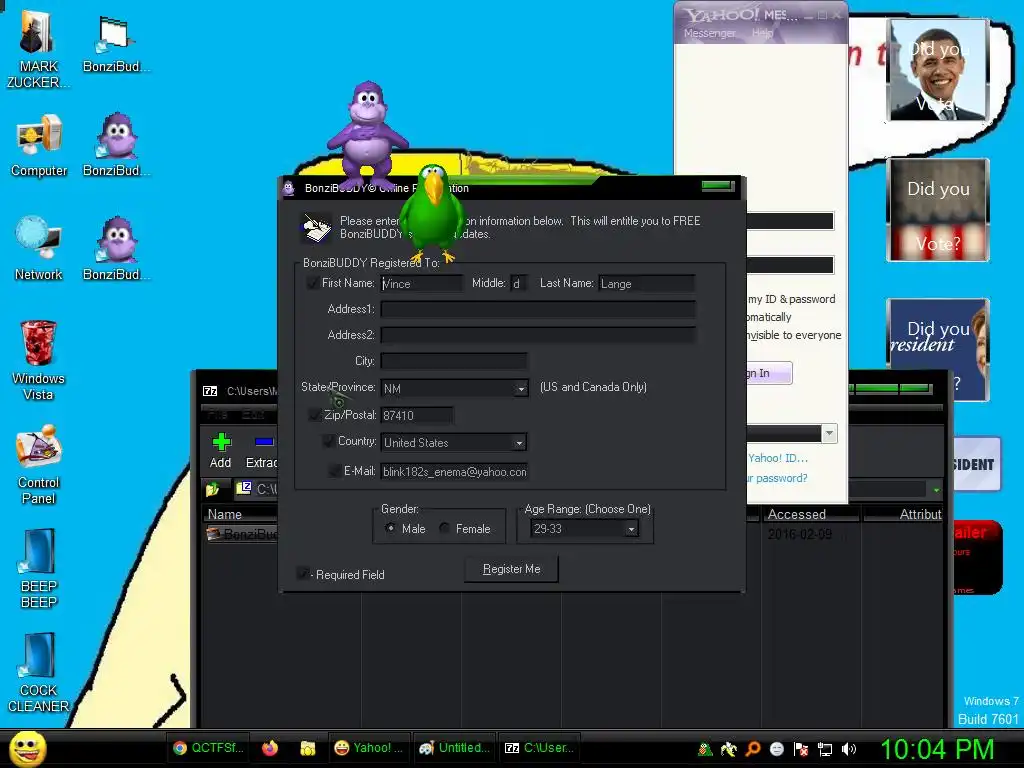Switch to Untitled... taskbar item
The image size is (1024, 768).
[454, 748]
